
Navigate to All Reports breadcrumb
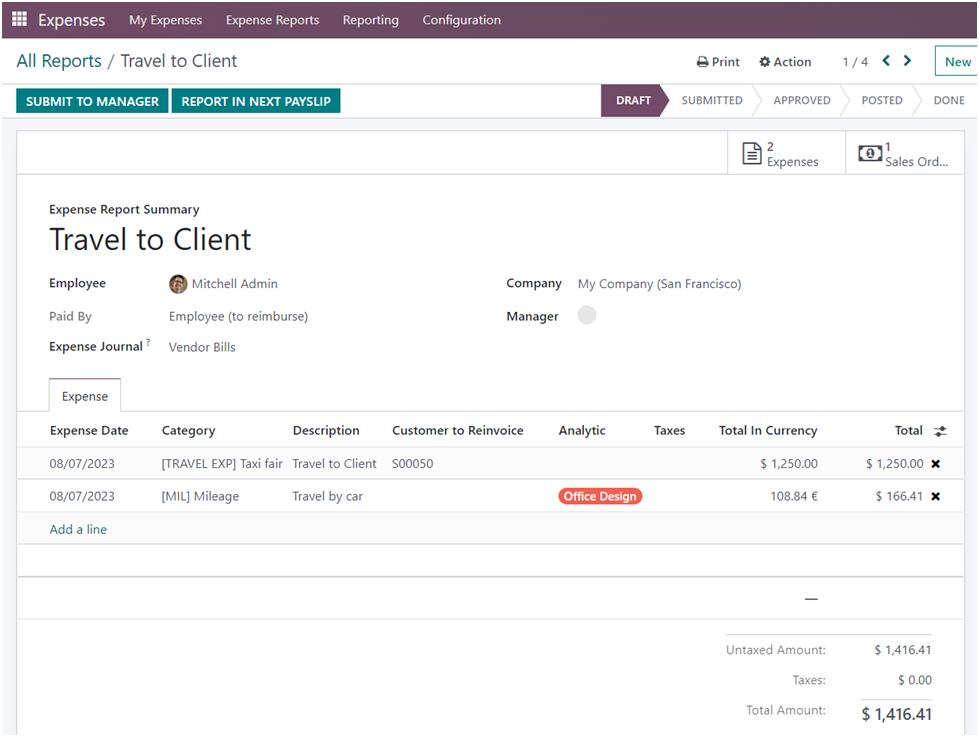[59, 61]
